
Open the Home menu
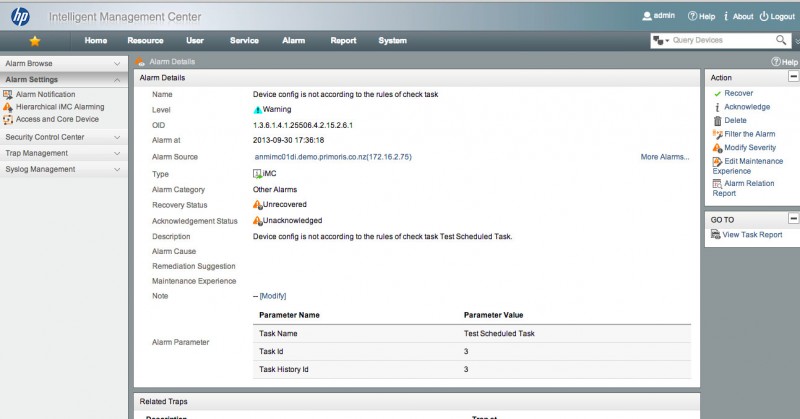click(96, 40)
